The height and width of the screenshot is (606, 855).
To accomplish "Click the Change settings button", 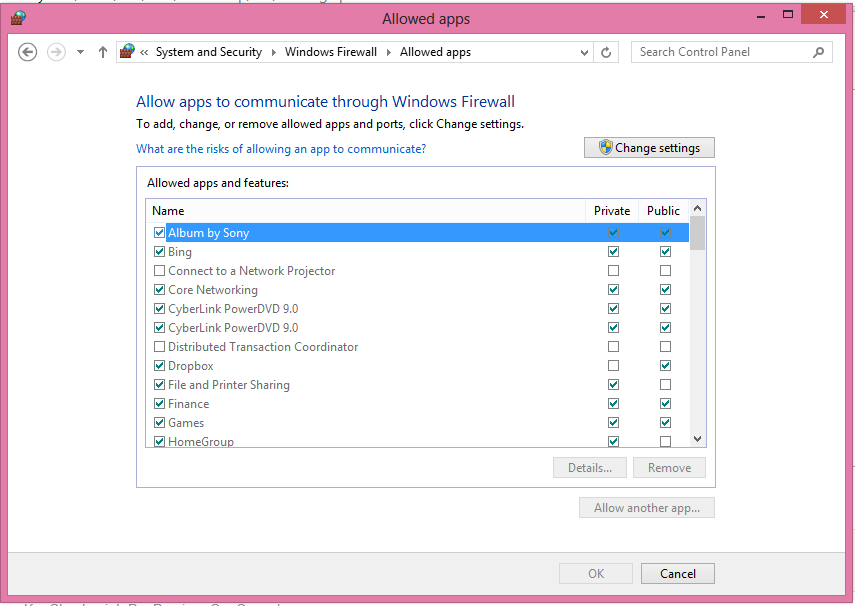I will point(649,147).
